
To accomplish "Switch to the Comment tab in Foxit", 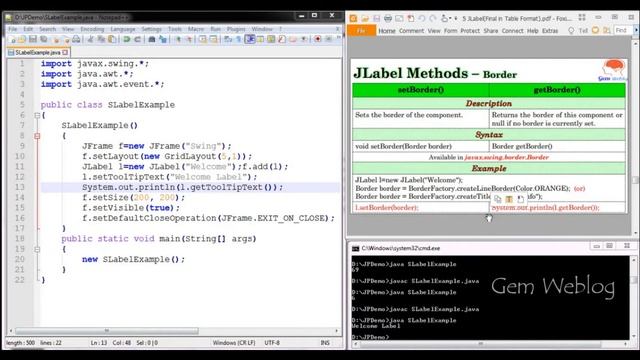I will point(411,31).
